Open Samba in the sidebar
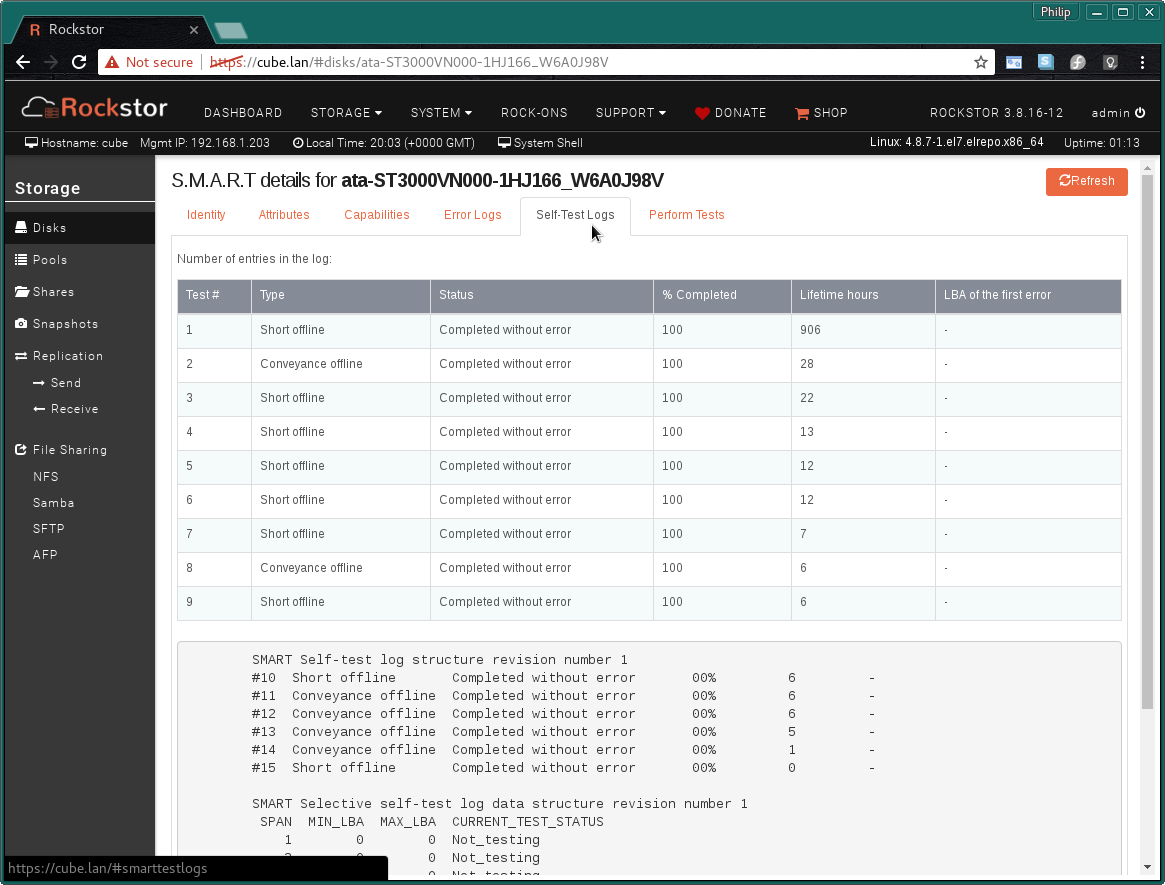Viewport: 1165px width, 885px height. (53, 502)
